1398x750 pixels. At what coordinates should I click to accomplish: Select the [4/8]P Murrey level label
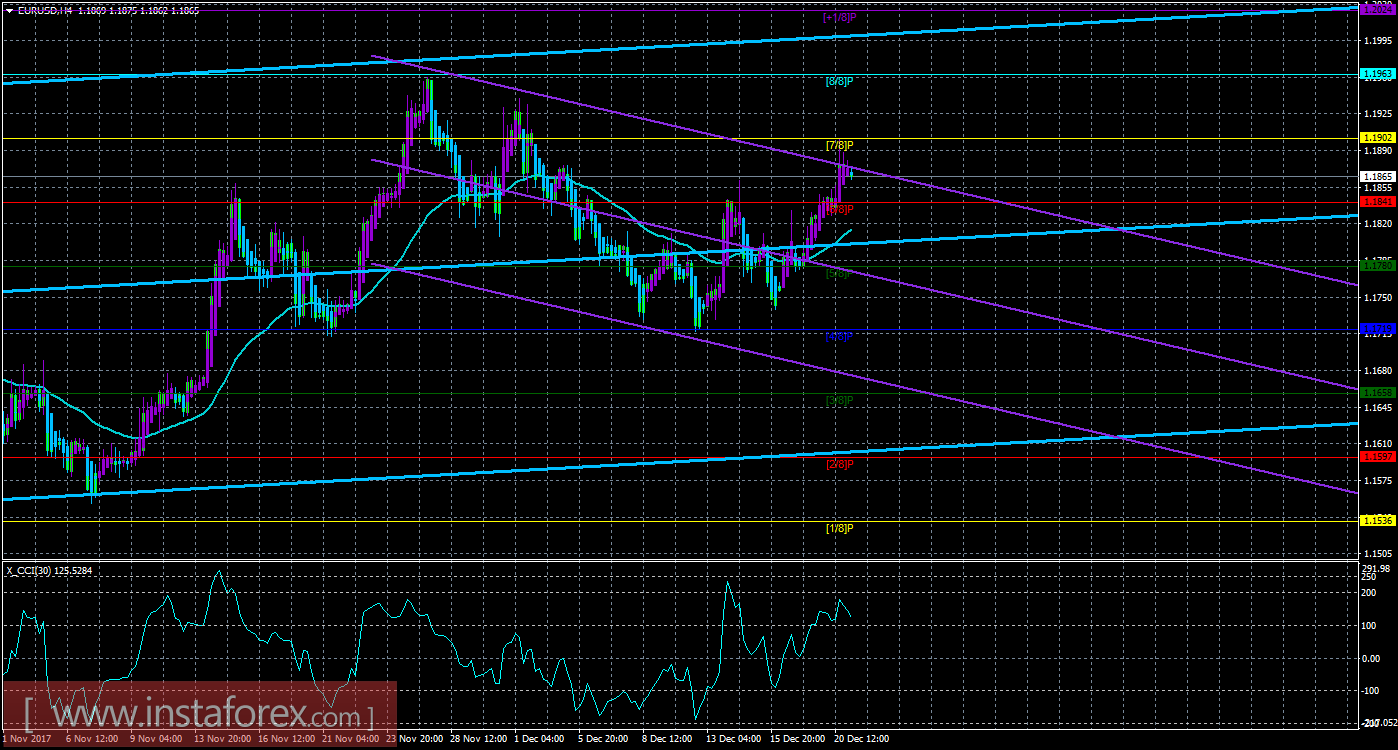[839, 337]
